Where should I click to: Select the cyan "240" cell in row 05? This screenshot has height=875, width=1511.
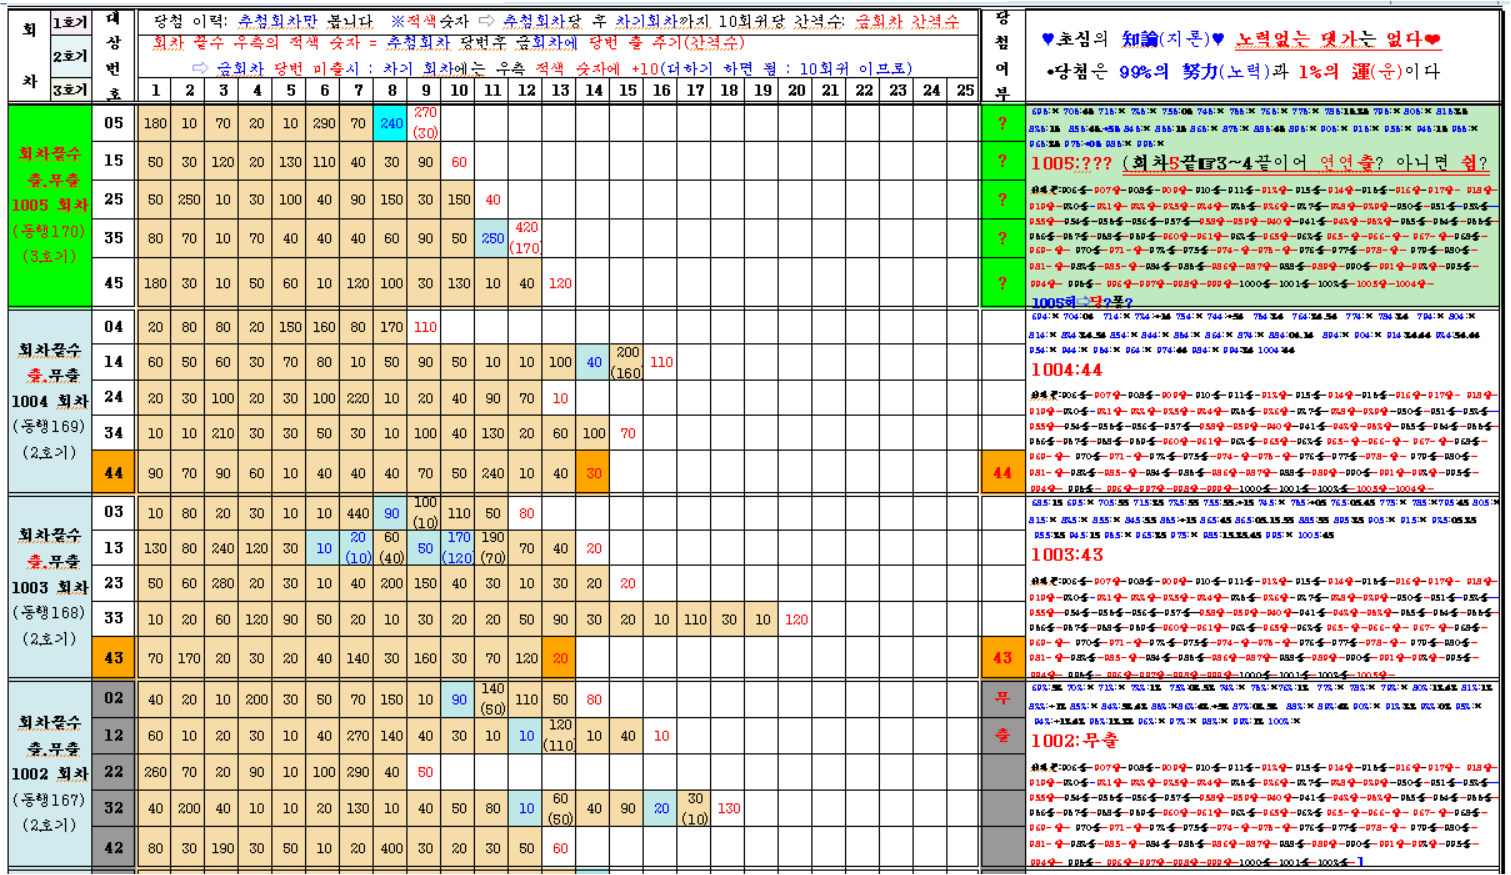[x=391, y=123]
